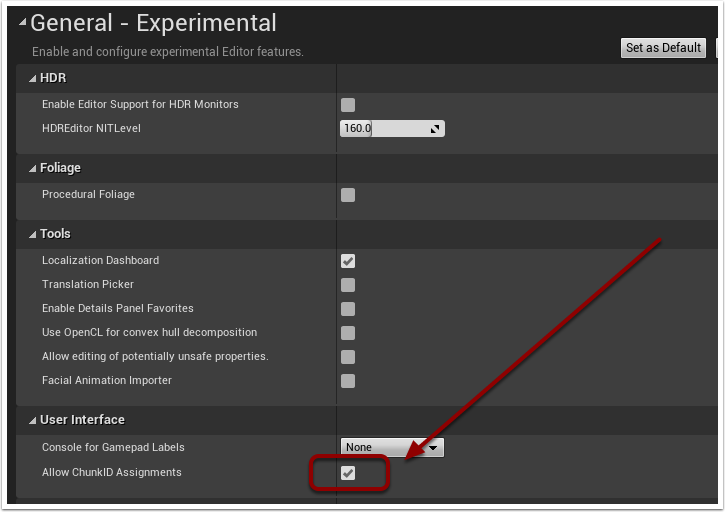Click the NITLevel field's diagonal arrow icon
The width and height of the screenshot is (725, 512).
(435, 129)
